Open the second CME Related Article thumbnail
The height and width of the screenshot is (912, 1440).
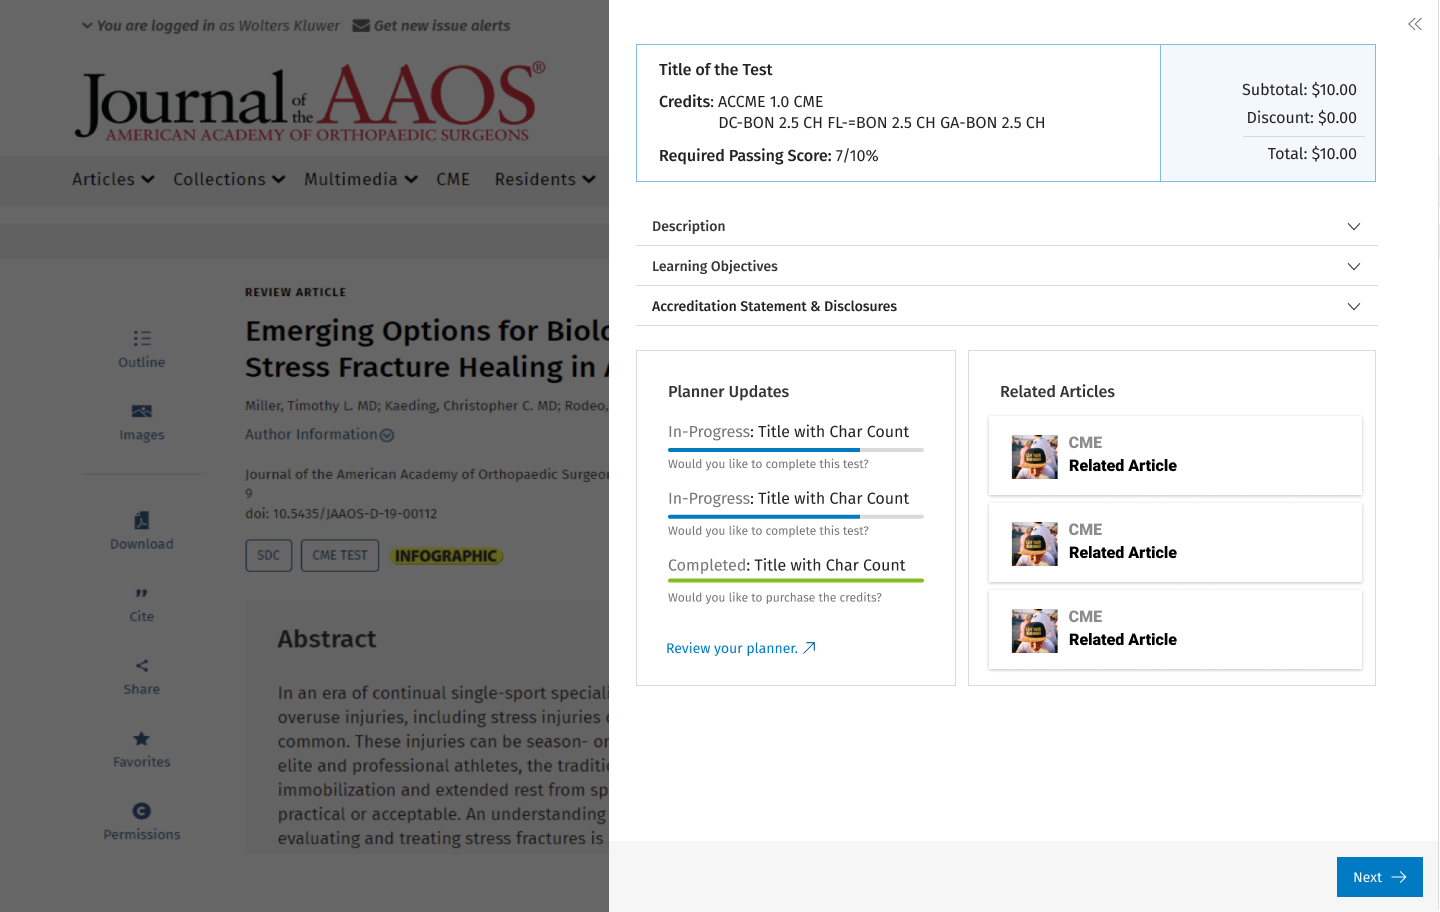(1035, 544)
